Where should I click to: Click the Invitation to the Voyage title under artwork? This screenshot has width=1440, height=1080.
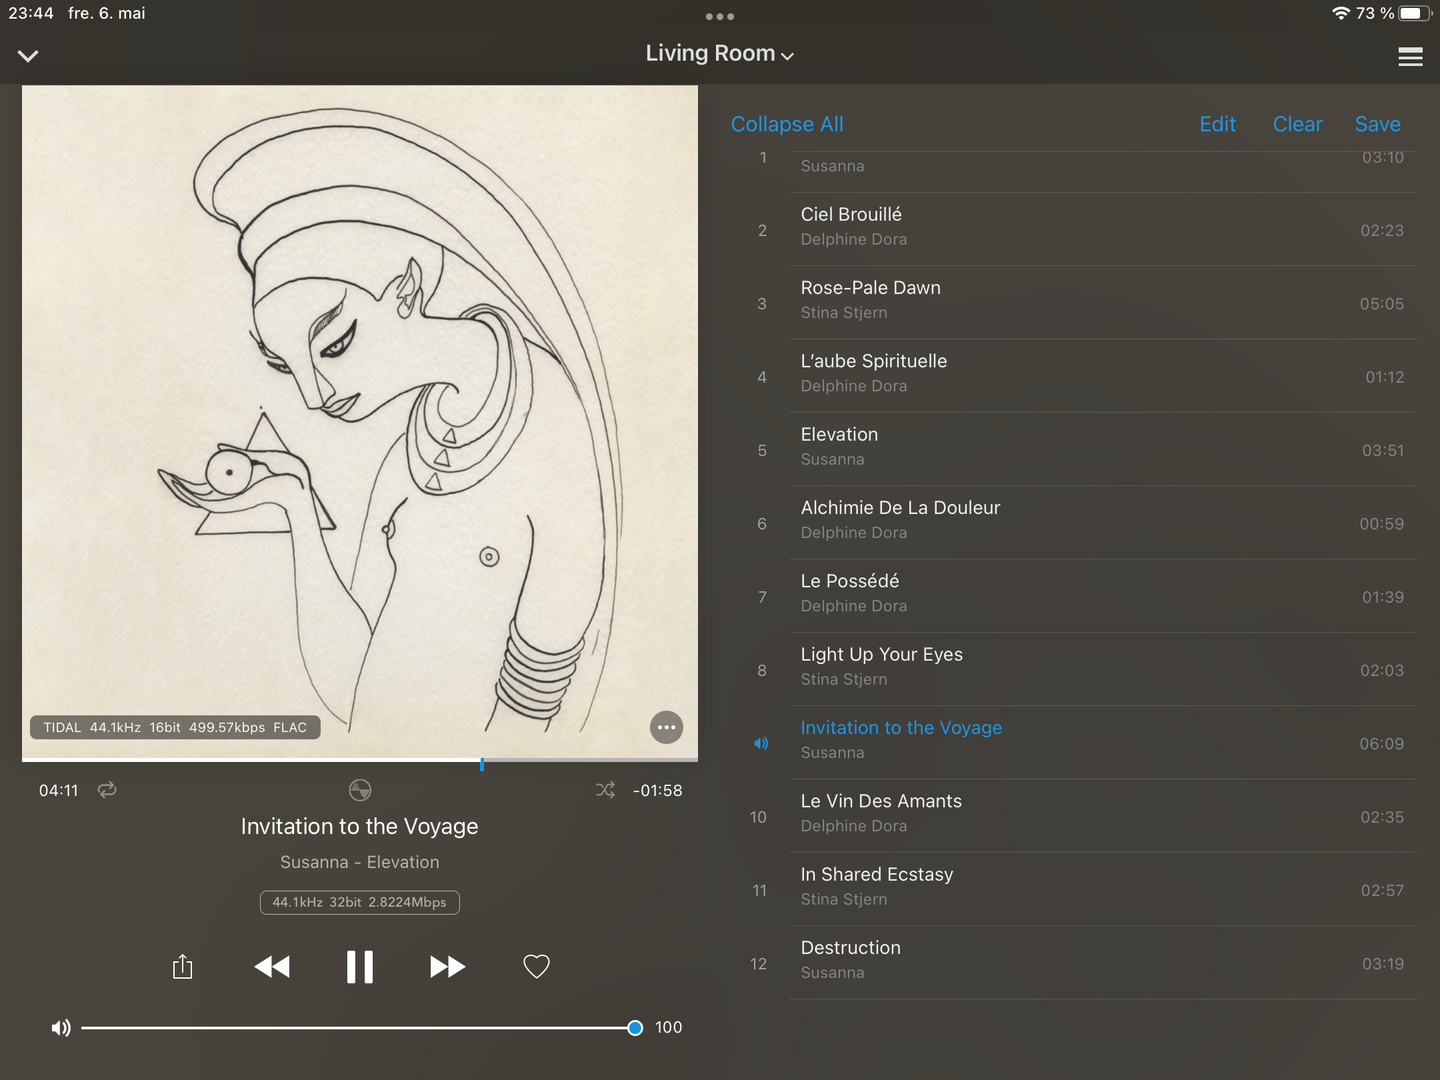coord(360,826)
